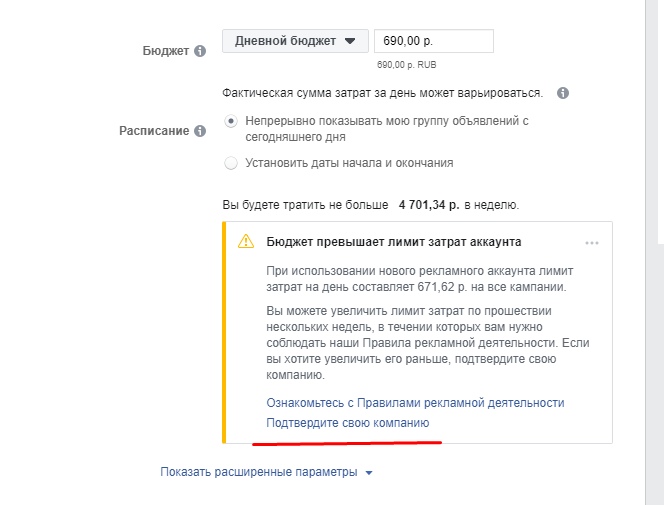Click the 4 701,34 р. weekly spend amount
Viewport: 664px width, 505px height.
(x=429, y=205)
